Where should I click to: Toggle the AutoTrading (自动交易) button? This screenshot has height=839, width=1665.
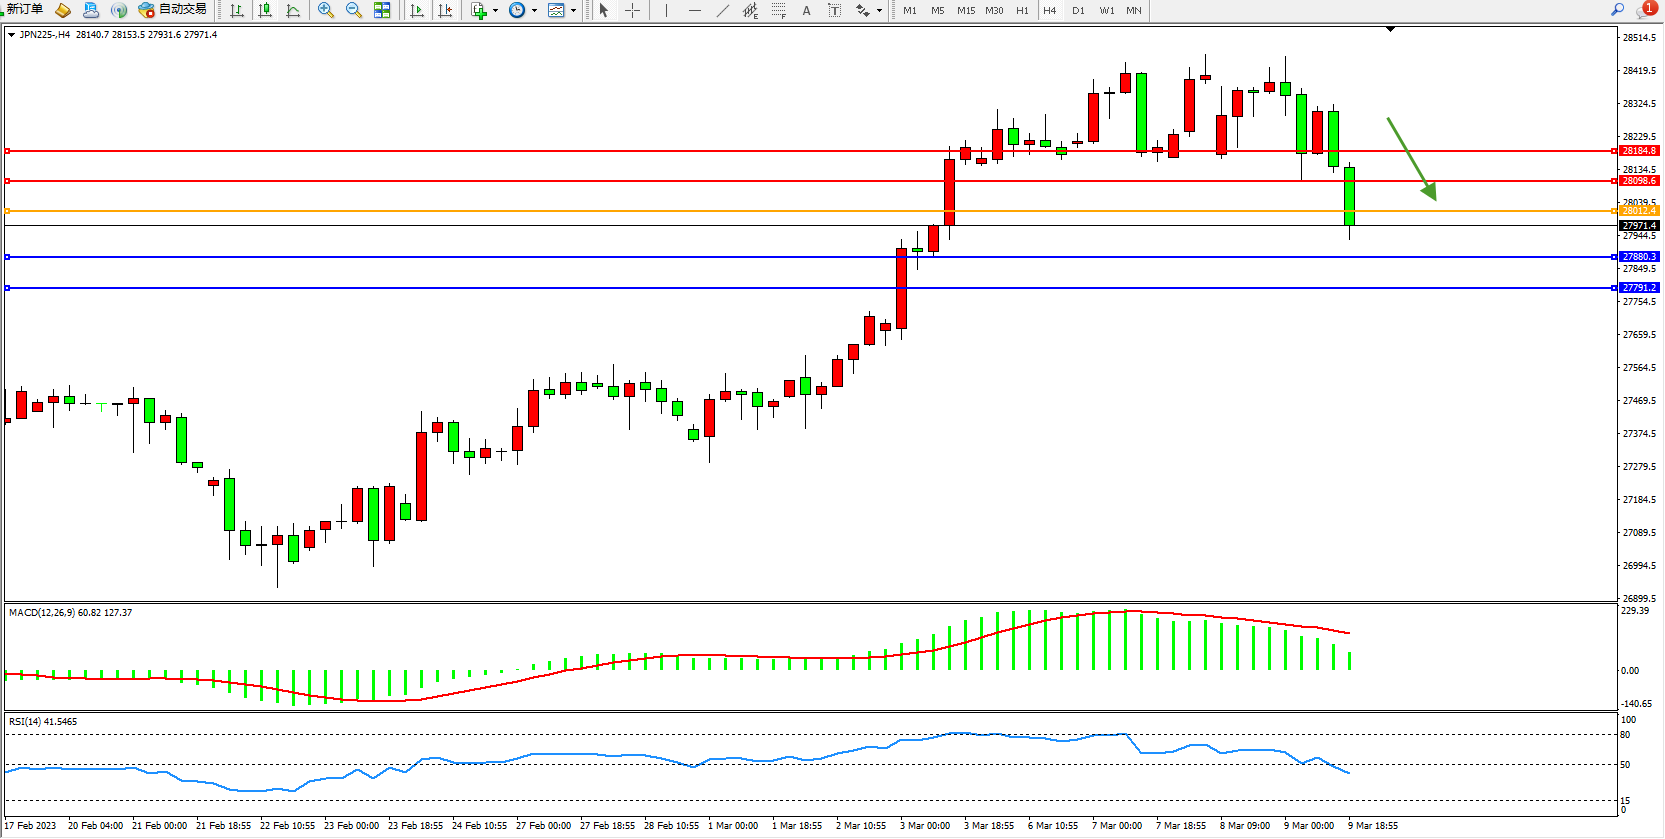173,10
